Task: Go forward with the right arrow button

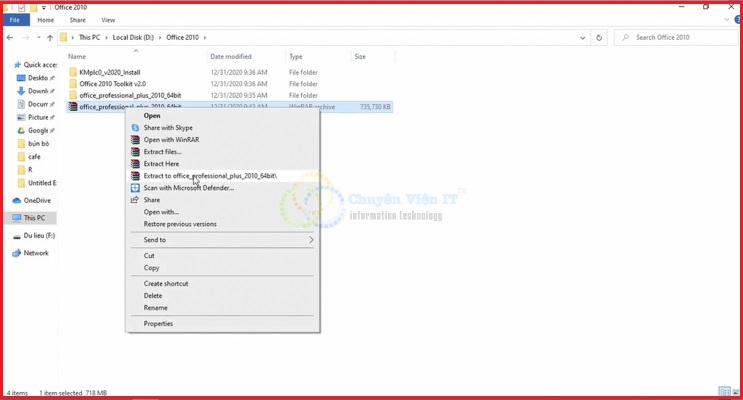Action: click(26, 37)
